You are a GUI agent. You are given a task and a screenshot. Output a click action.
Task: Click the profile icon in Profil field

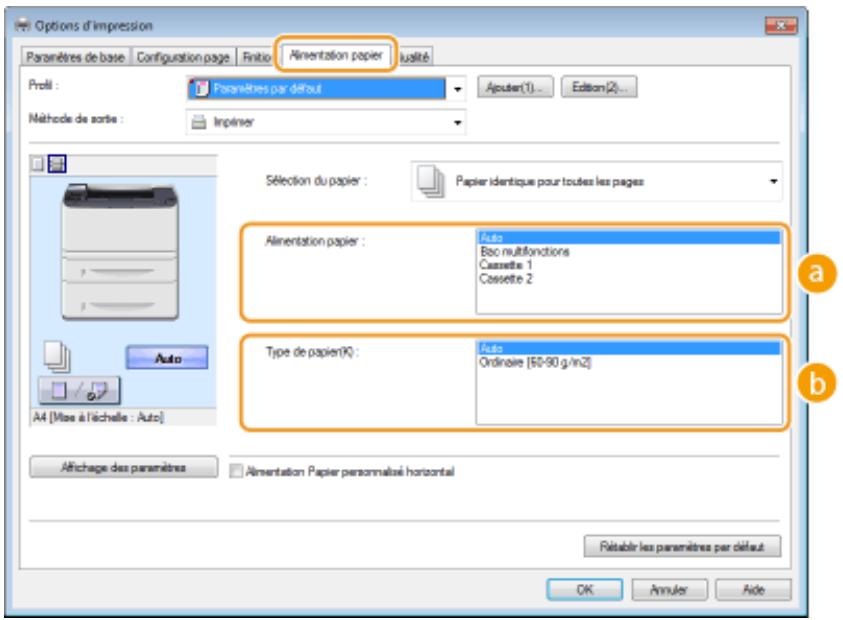pyautogui.click(x=201, y=89)
